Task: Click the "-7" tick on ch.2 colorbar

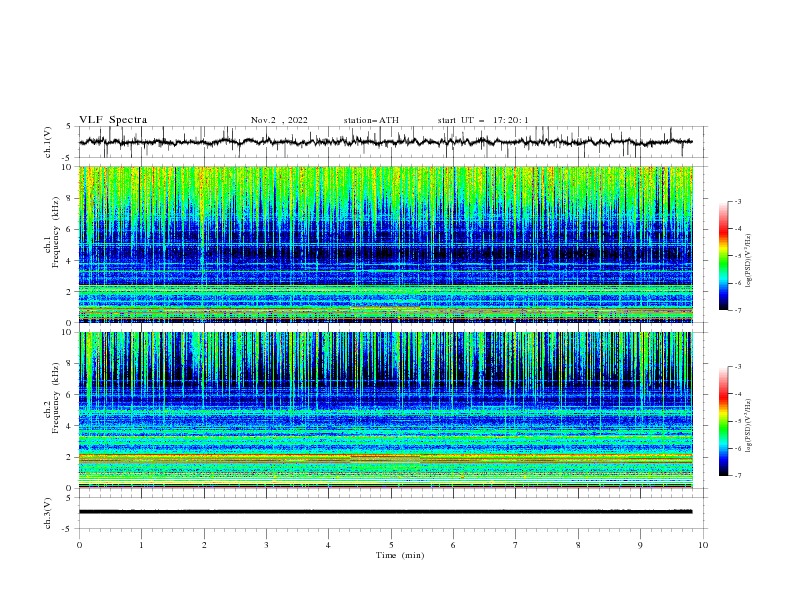Action: pyautogui.click(x=737, y=476)
